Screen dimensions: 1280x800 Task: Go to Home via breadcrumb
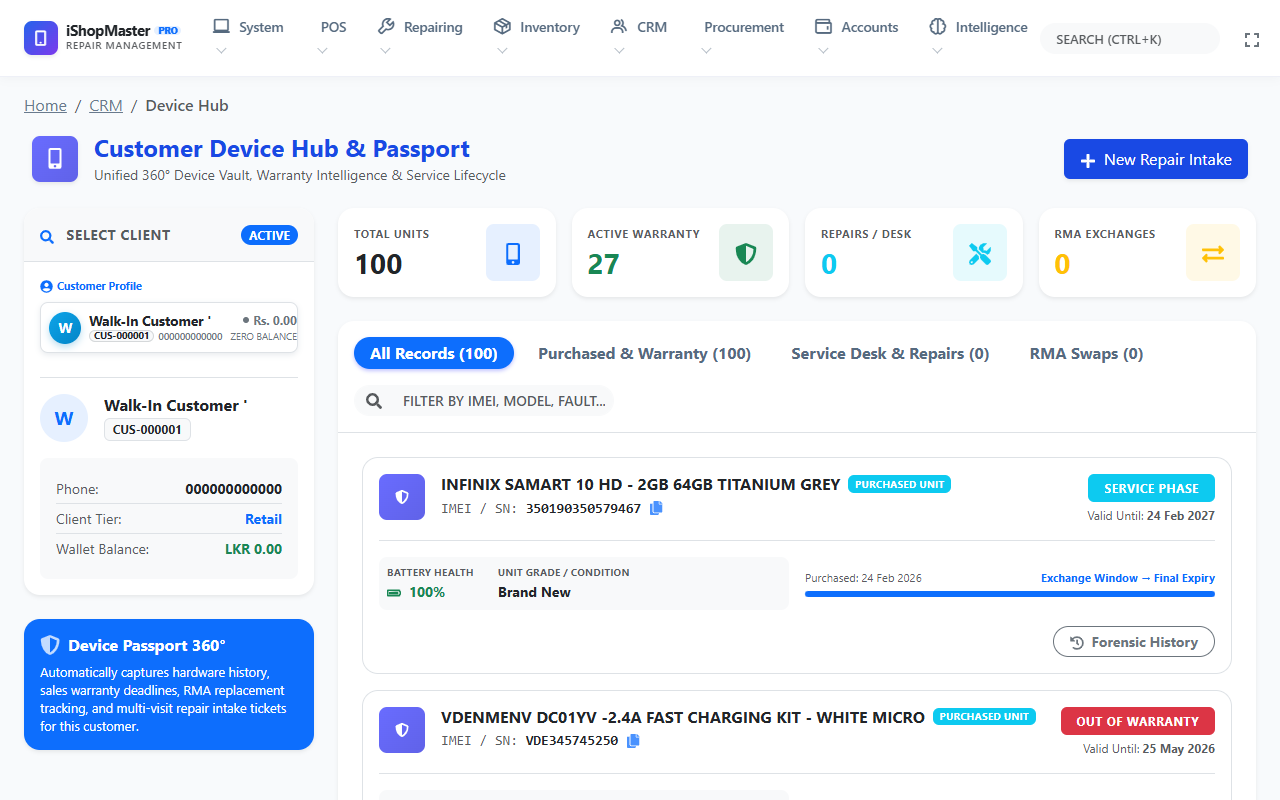pos(45,106)
